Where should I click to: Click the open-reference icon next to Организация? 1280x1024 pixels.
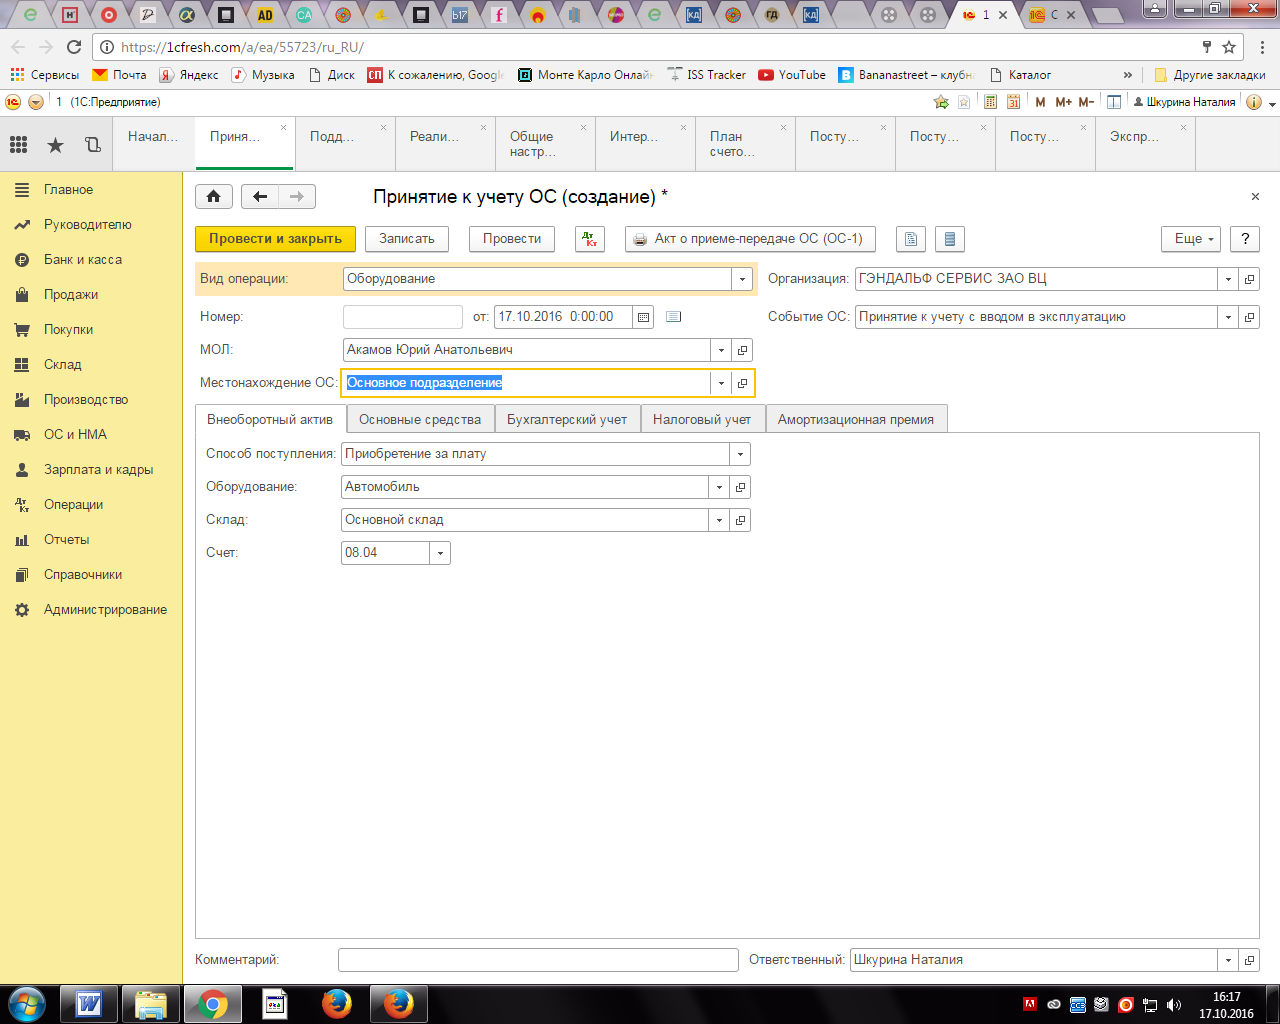coord(1249,280)
